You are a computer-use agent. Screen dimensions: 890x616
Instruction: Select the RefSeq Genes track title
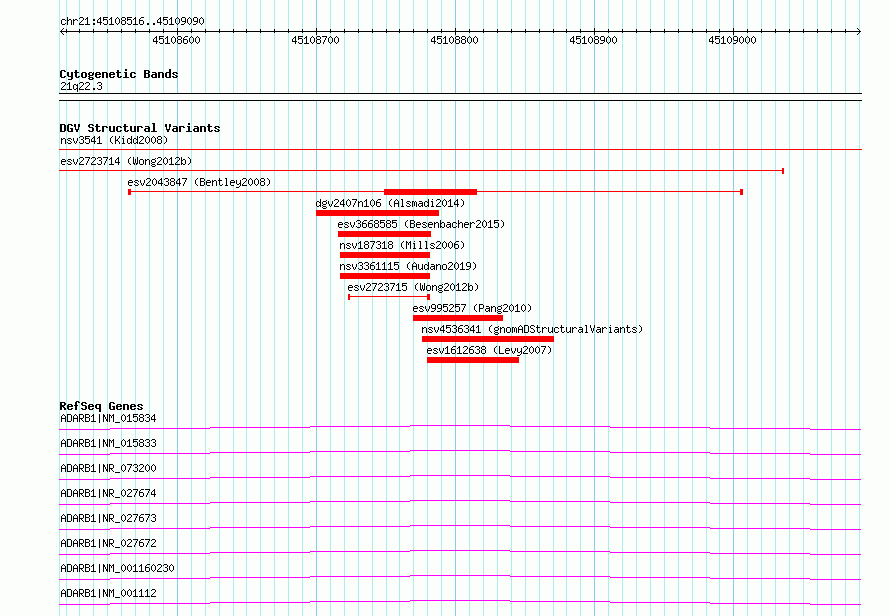tap(101, 406)
